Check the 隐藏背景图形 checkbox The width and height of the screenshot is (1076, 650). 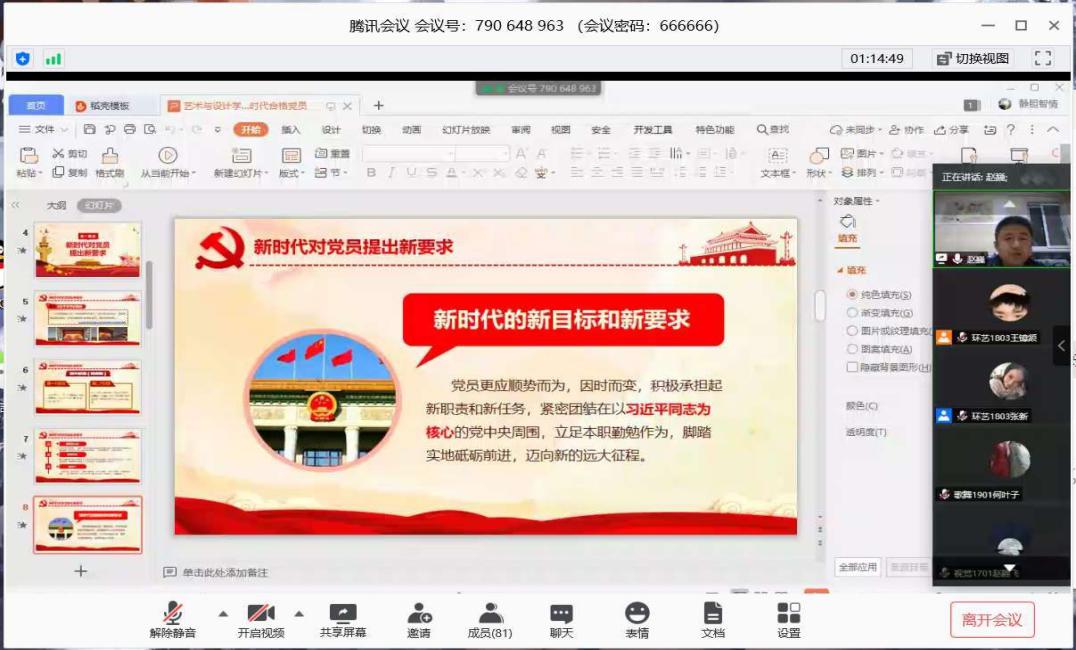[x=852, y=367]
